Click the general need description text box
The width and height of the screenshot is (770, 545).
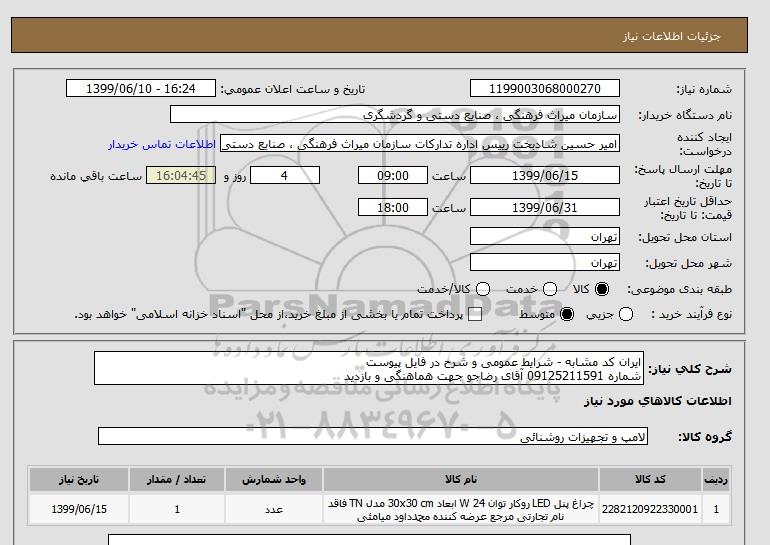(x=369, y=368)
